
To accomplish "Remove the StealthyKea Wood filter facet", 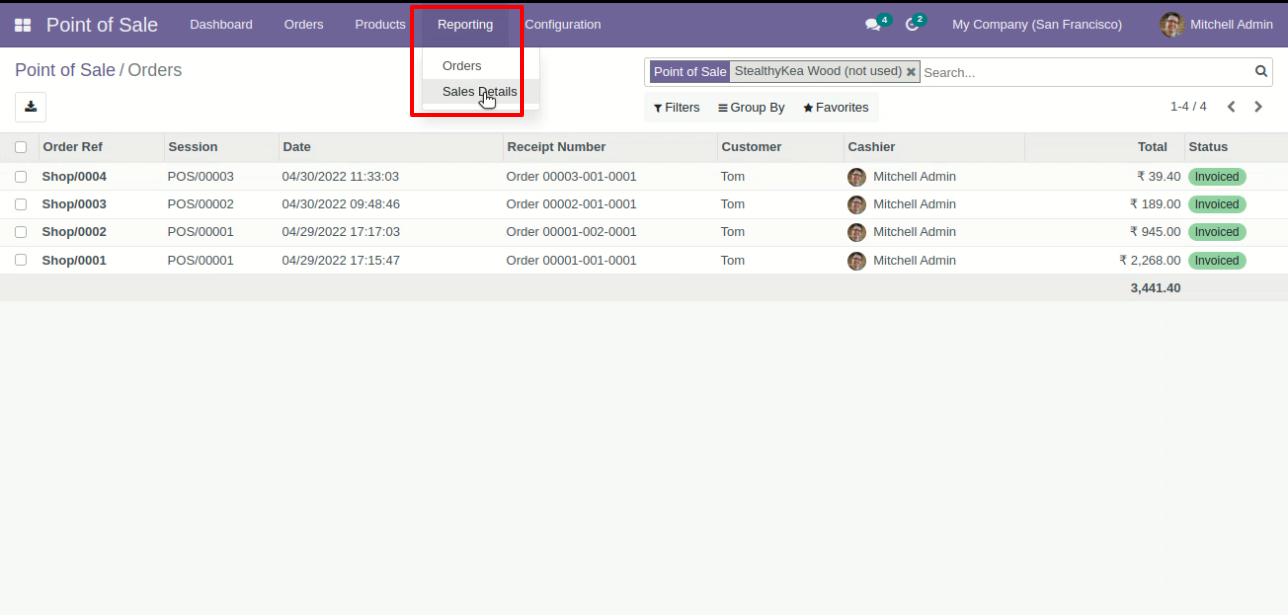I will point(911,72).
